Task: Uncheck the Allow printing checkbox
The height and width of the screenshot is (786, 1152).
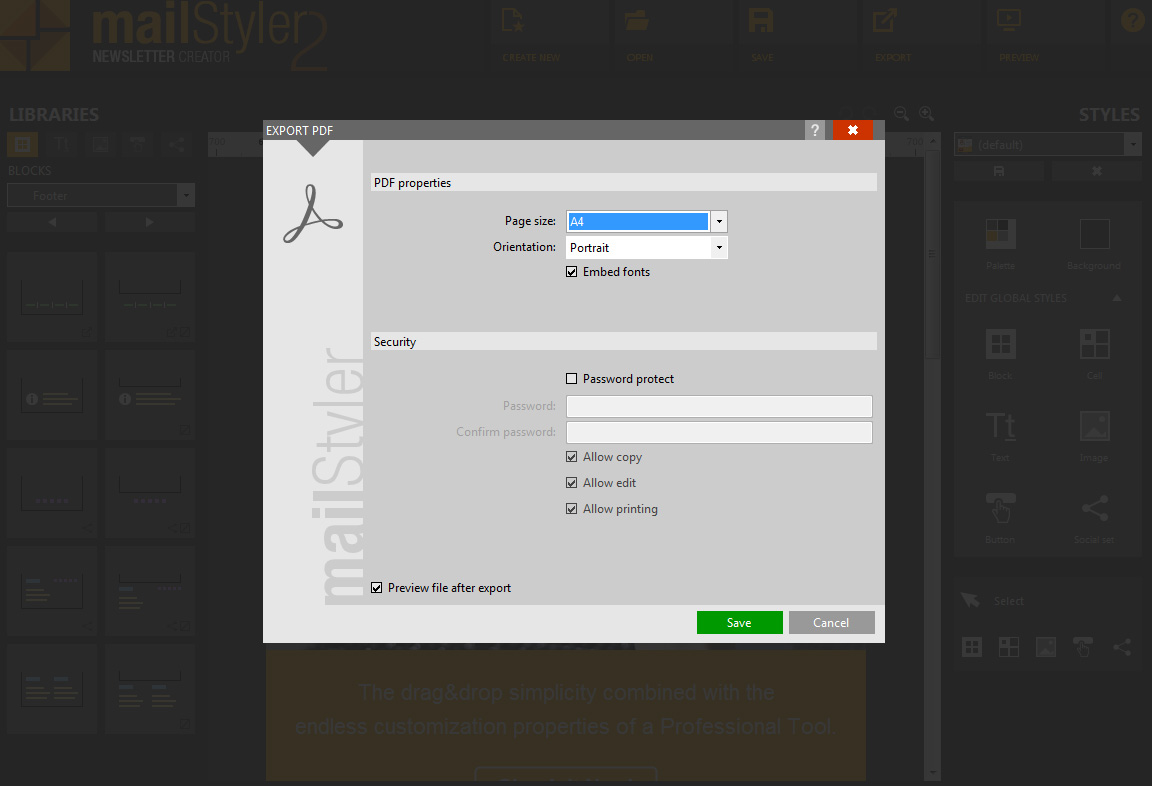Action: tap(572, 509)
